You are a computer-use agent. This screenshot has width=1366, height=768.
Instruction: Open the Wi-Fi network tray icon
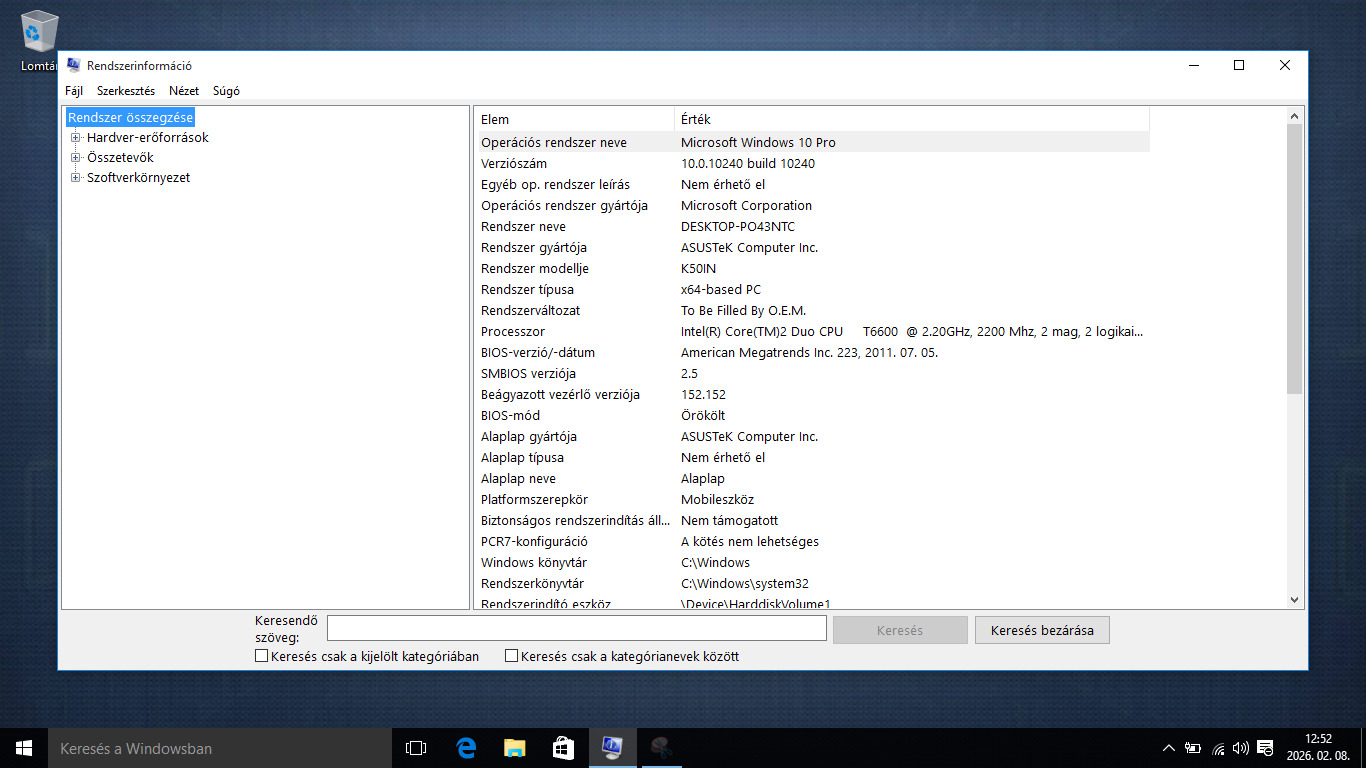tap(1218, 748)
